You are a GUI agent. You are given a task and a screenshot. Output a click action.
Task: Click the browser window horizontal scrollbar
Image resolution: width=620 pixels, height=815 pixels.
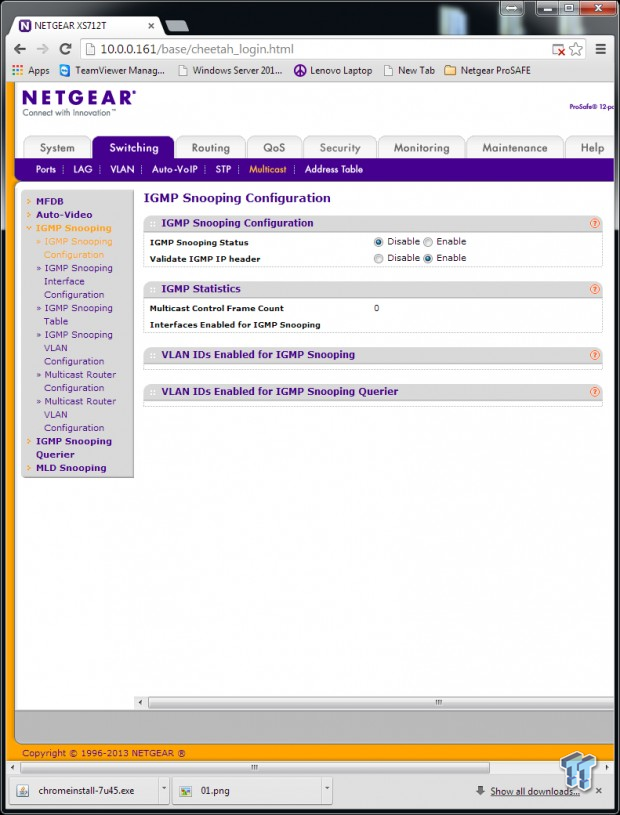click(x=255, y=767)
